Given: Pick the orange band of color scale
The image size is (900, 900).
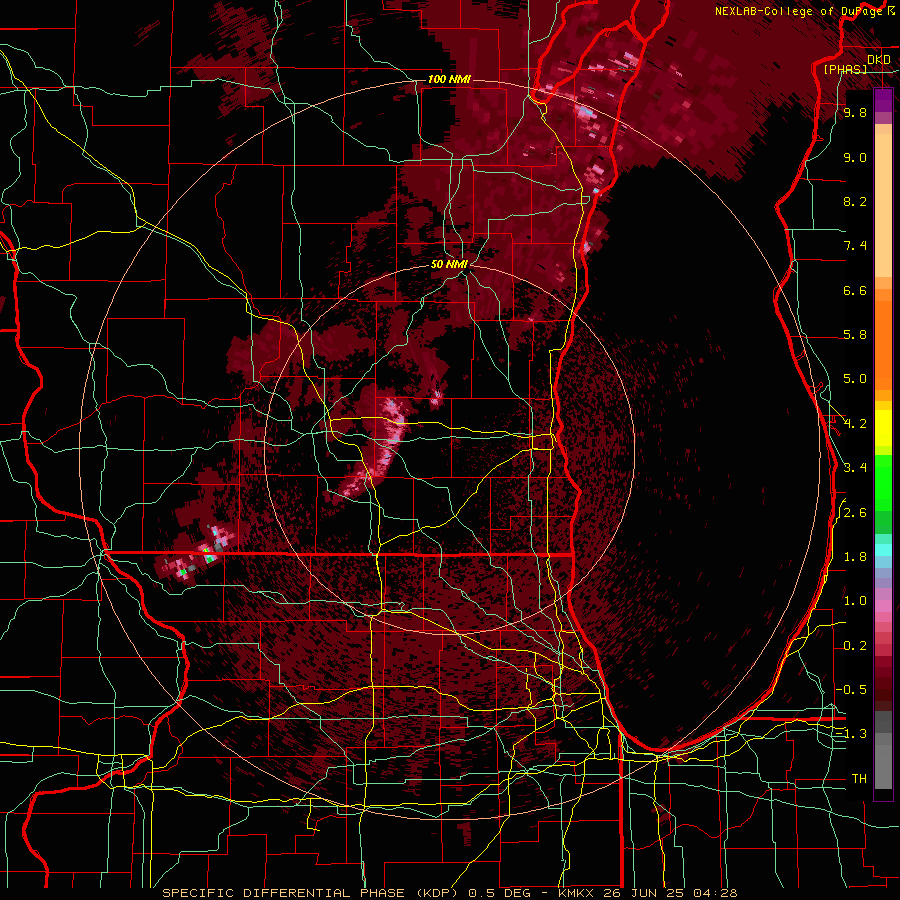Looking at the screenshot, I should (x=883, y=344).
